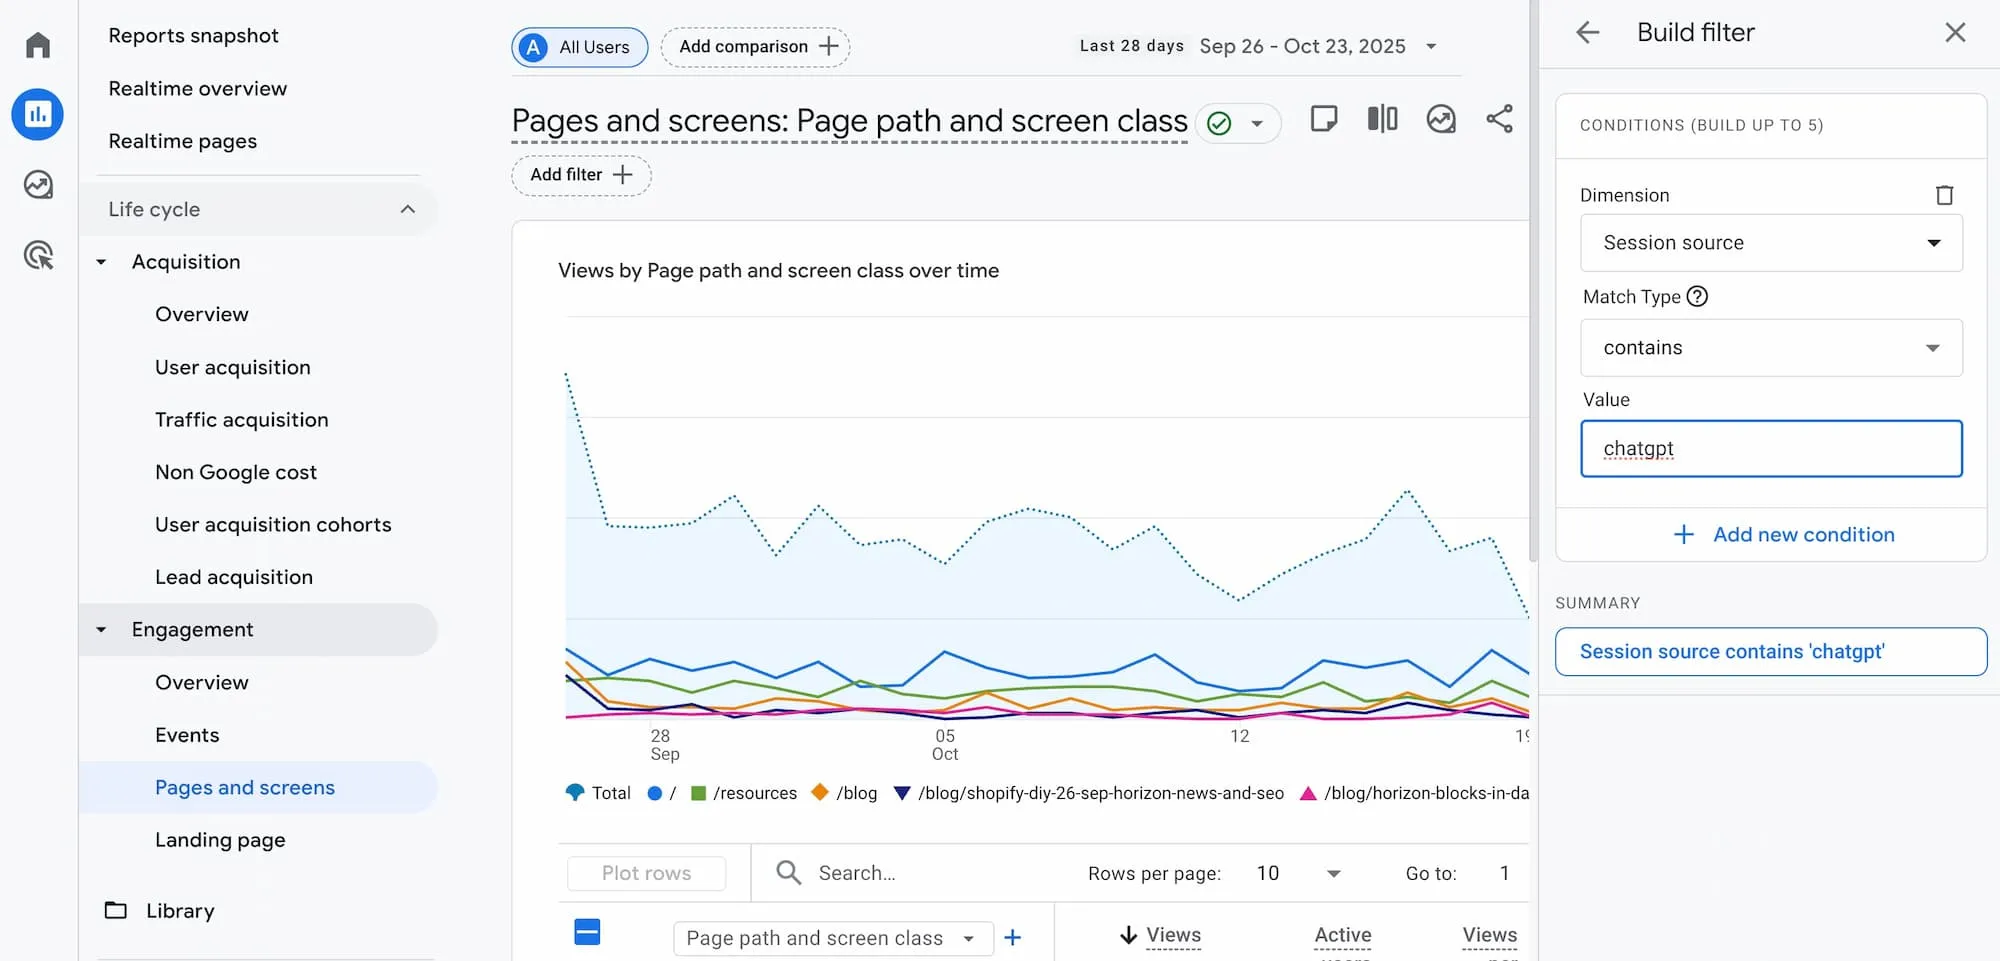Open the Home icon in left rail
Image resolution: width=2000 pixels, height=961 pixels.
pyautogui.click(x=37, y=44)
